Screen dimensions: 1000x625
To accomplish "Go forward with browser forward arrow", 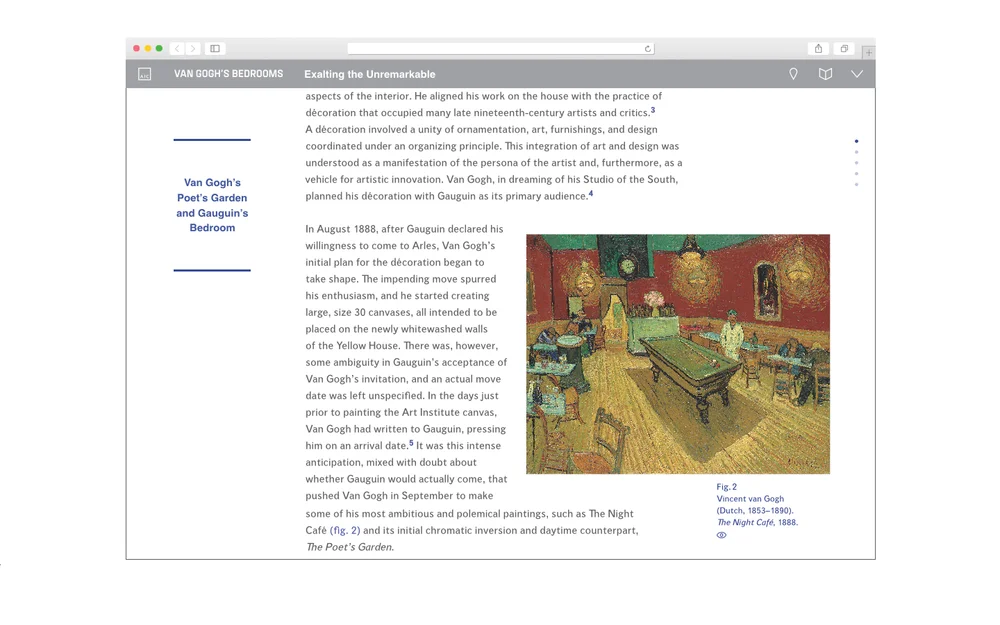I will click(x=193, y=48).
